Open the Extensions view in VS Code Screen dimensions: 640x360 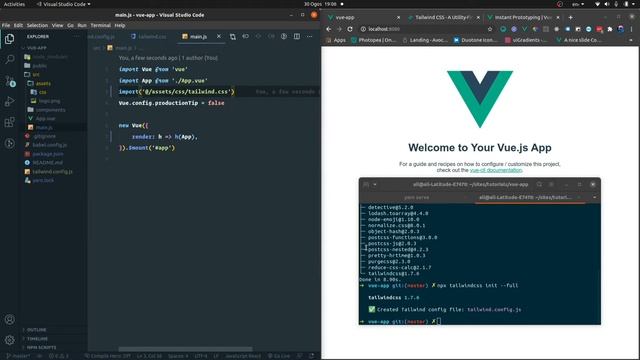click(9, 122)
